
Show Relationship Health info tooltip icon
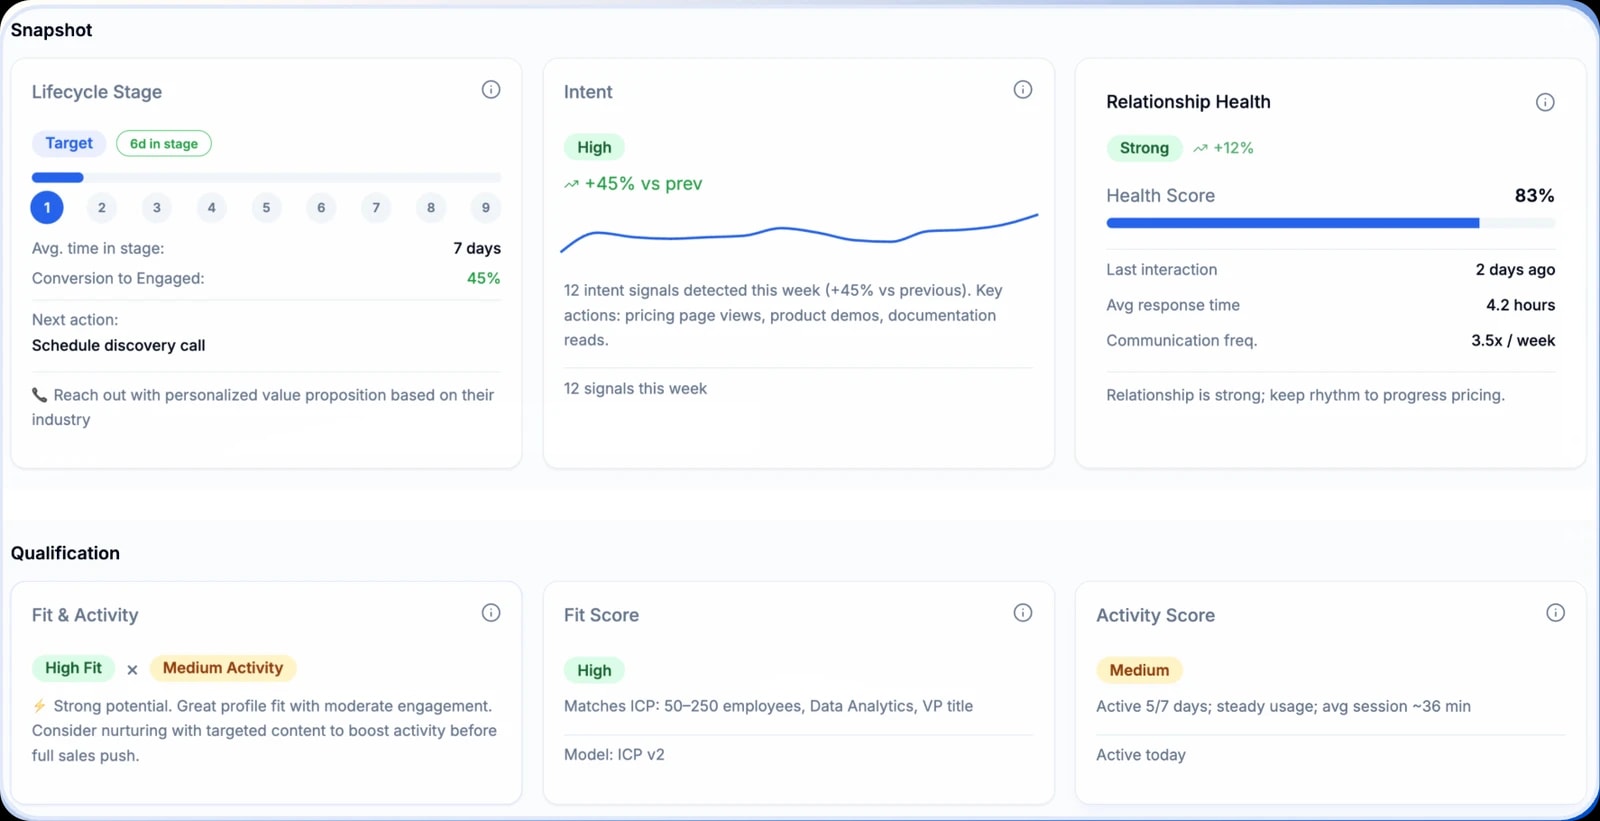tap(1545, 102)
